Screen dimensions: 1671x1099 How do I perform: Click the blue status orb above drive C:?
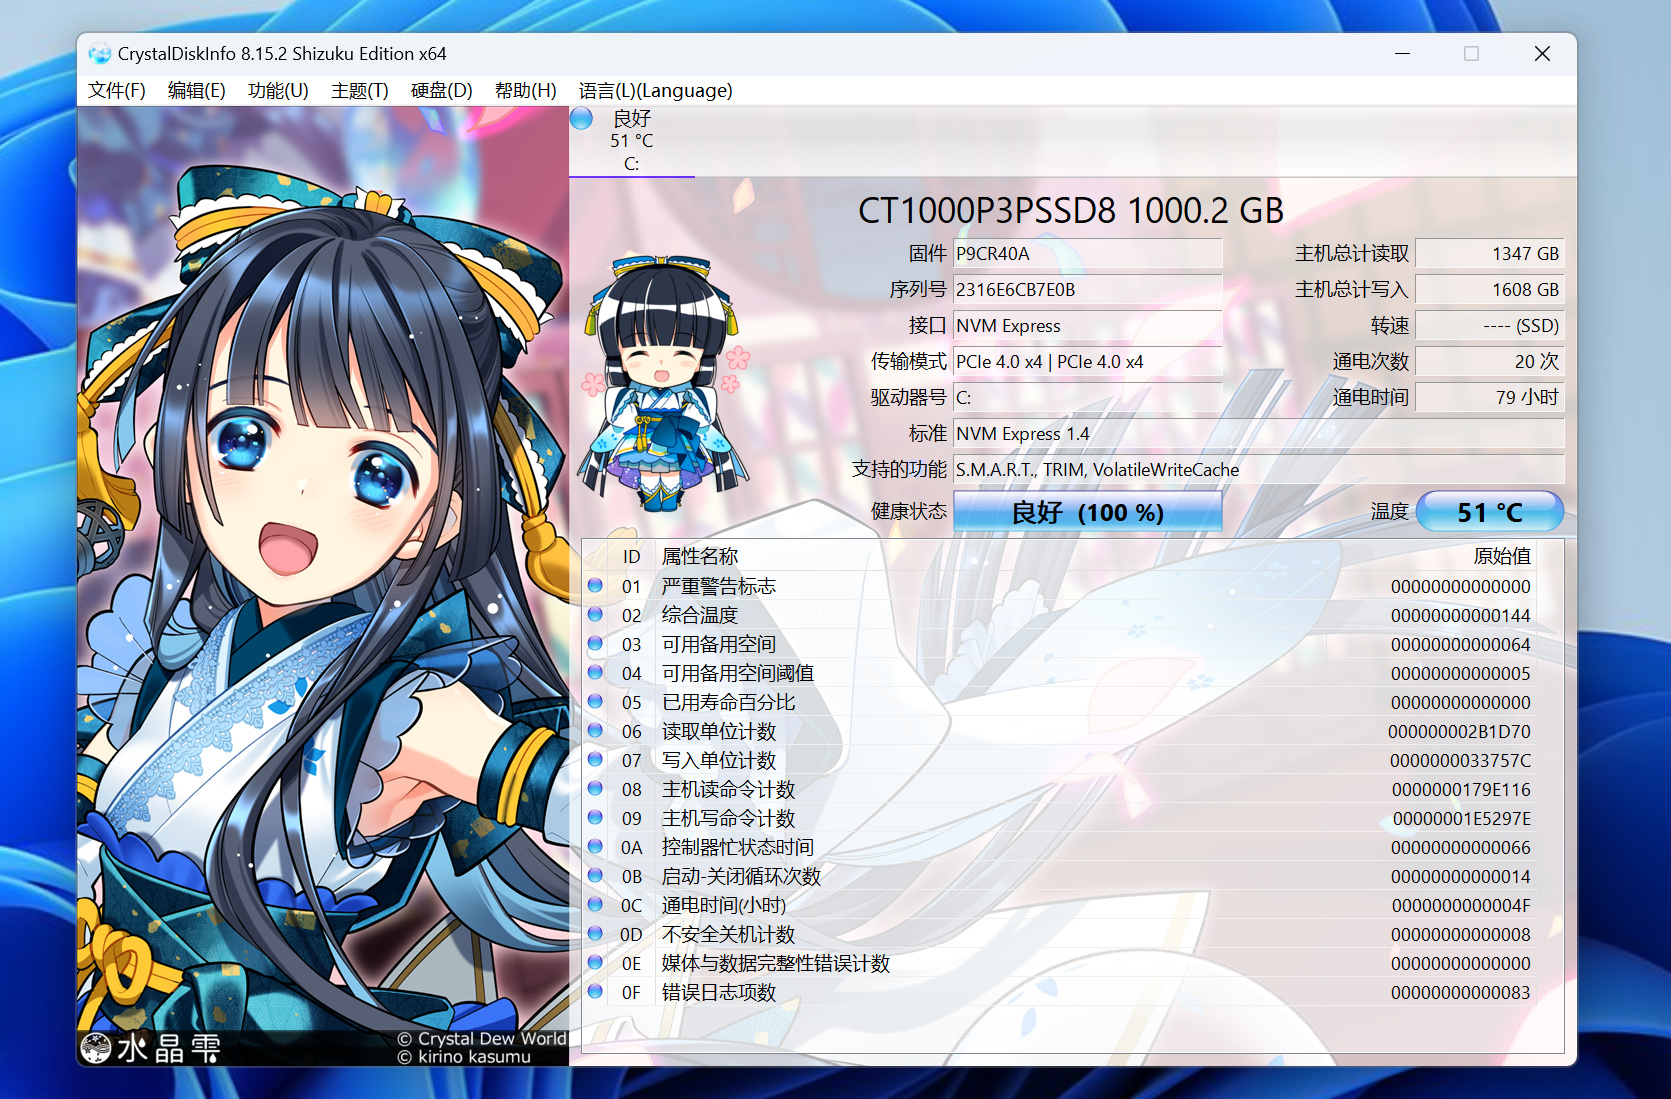pyautogui.click(x=582, y=119)
